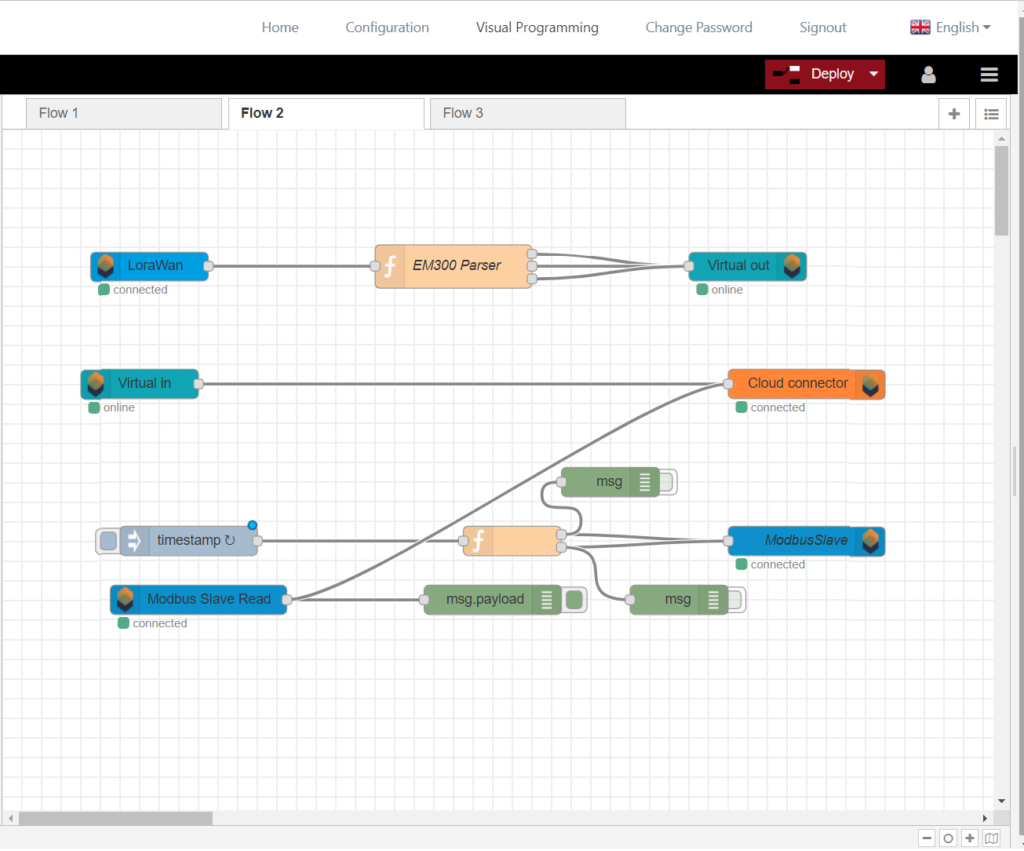Click the timestamp node's blue changed indicator
This screenshot has height=851, width=1024.
coord(252,526)
